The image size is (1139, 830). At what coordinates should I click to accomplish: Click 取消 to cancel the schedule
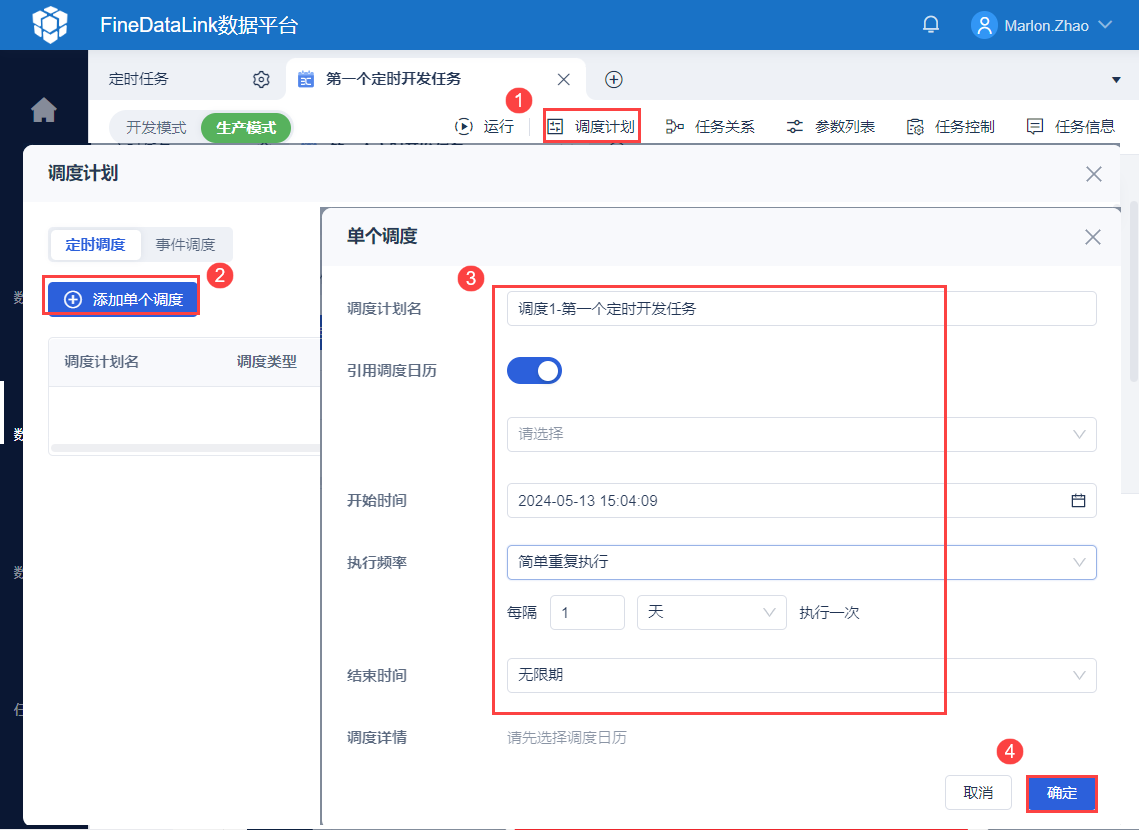click(x=978, y=792)
